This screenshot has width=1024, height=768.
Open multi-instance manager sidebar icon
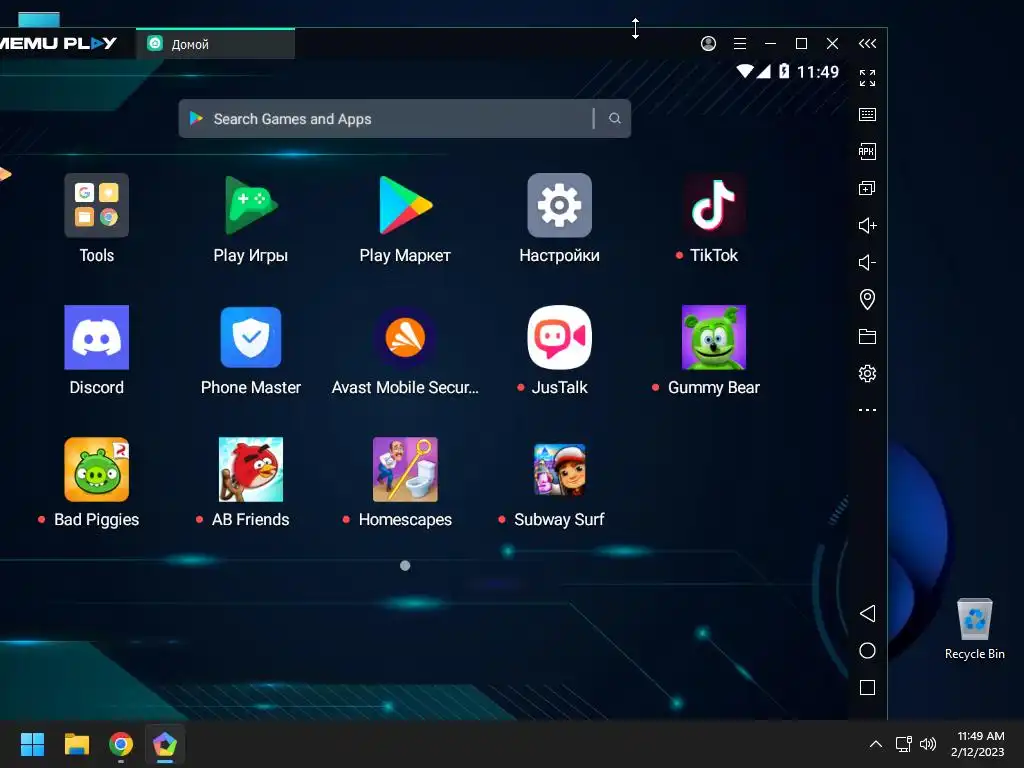pyautogui.click(x=867, y=189)
